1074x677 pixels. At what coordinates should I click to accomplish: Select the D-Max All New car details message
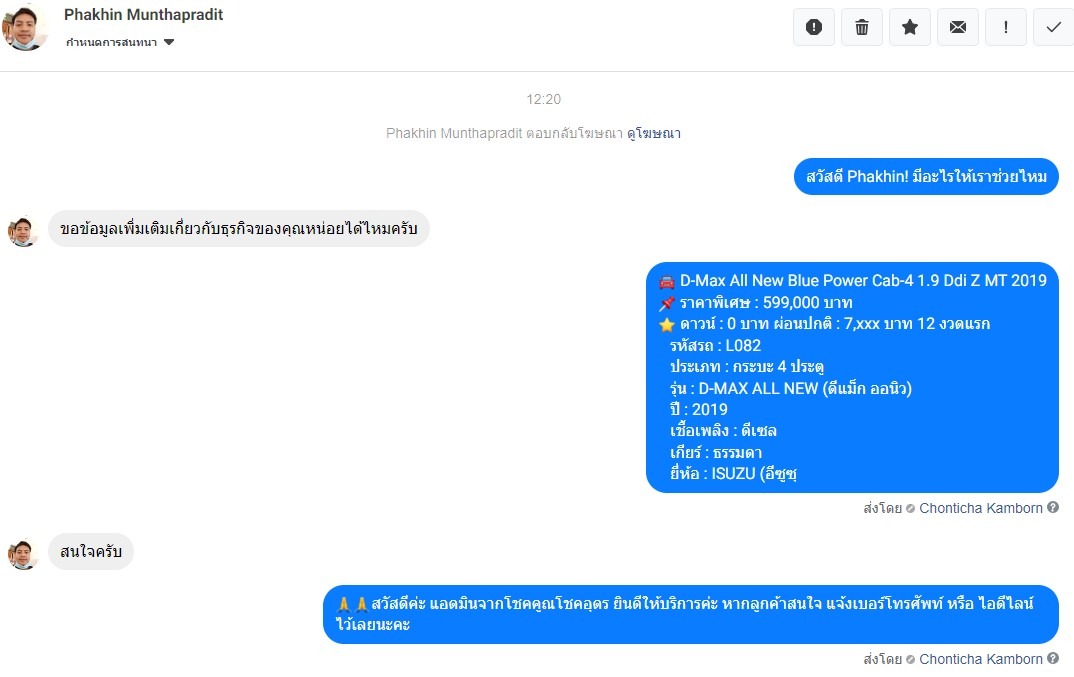(852, 377)
